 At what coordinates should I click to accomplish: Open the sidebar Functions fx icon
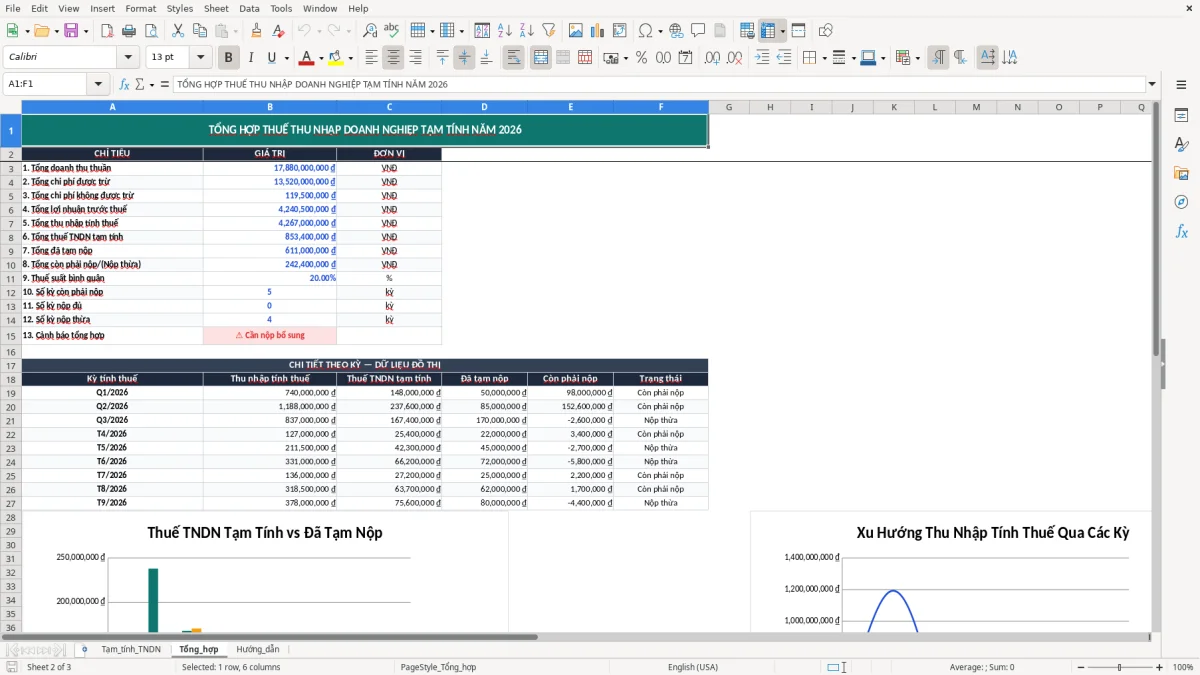pyautogui.click(x=1181, y=231)
